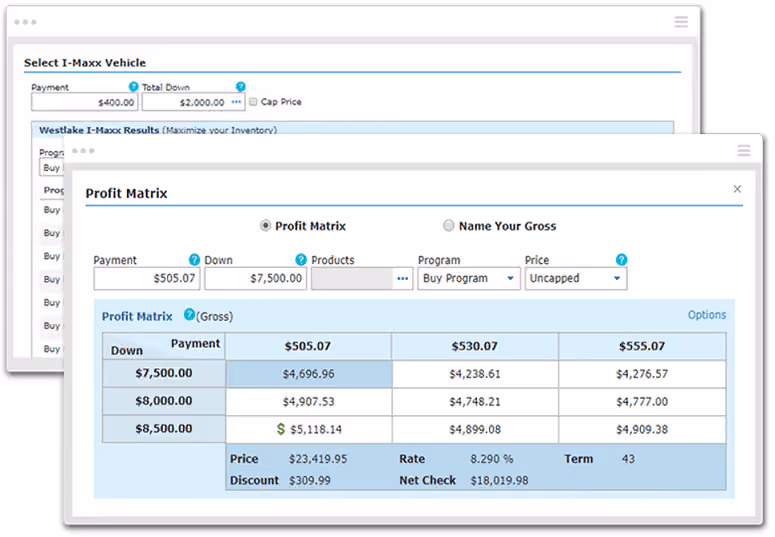Select the $4,899.08 matrix cell
Screen dimensions: 775x537
475,429
